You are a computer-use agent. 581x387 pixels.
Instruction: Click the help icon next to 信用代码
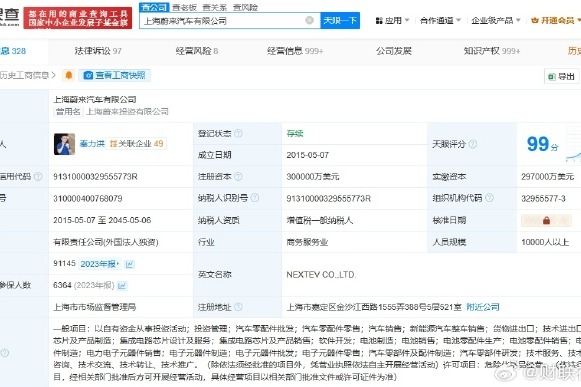38,176
